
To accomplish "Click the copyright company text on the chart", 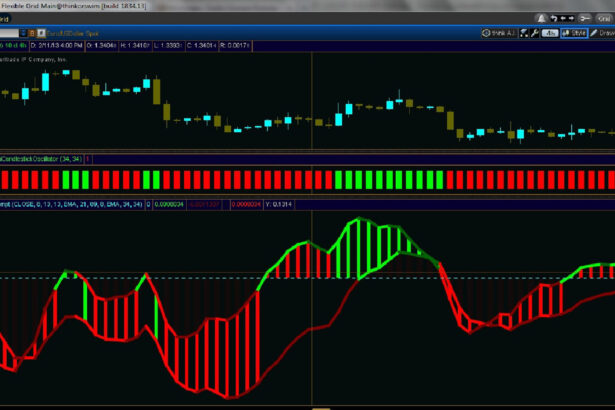I will pos(33,60).
